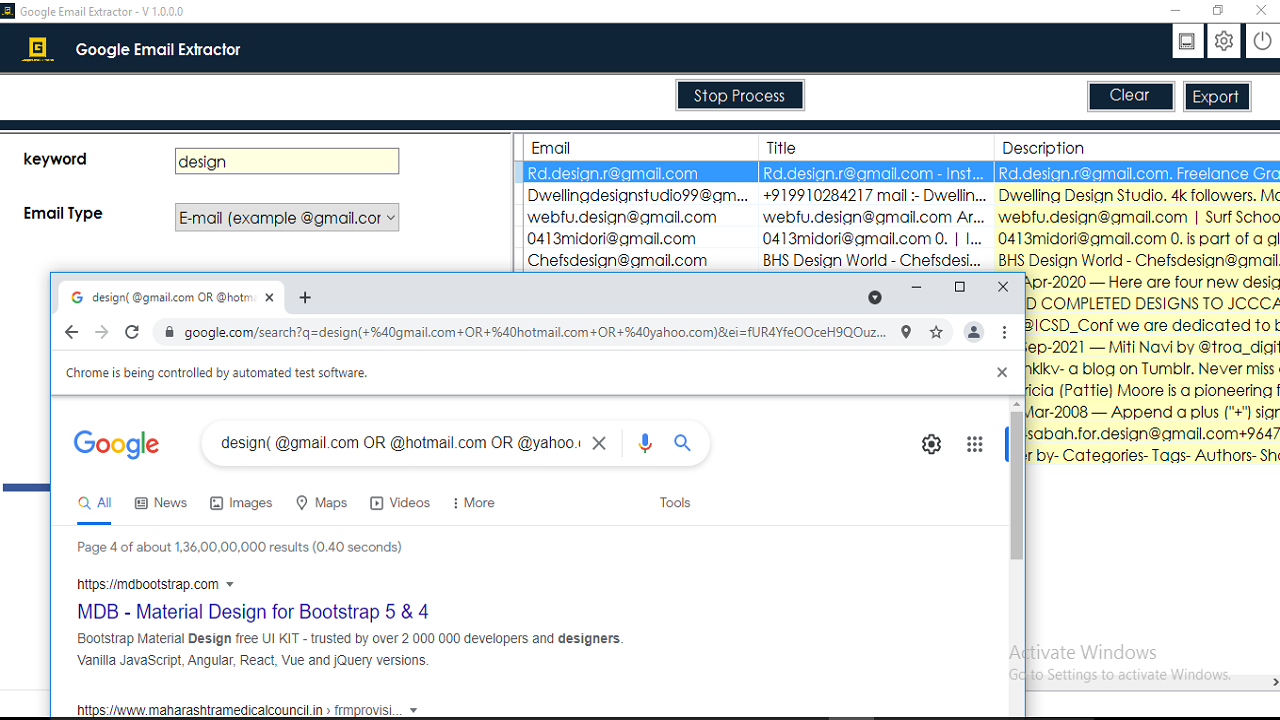This screenshot has height=720, width=1280.
Task: Switch to the Images search tab
Action: tap(241, 502)
